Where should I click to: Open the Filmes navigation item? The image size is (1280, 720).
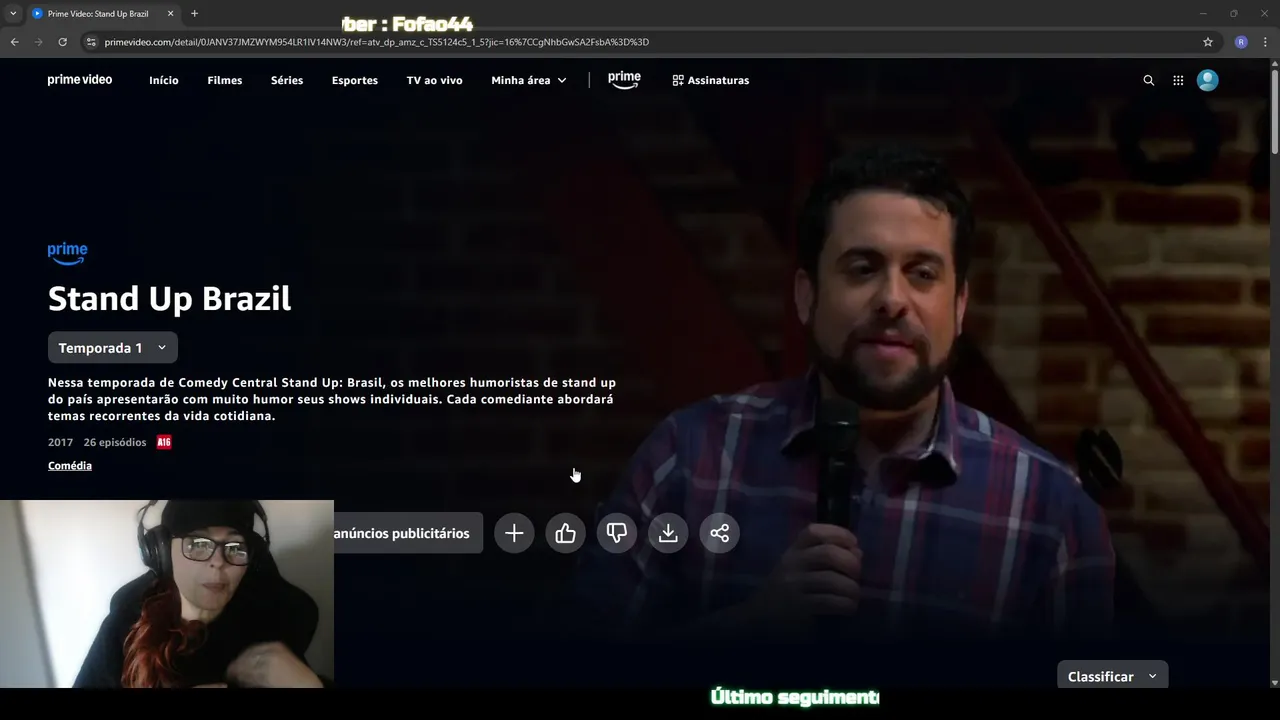pos(225,80)
